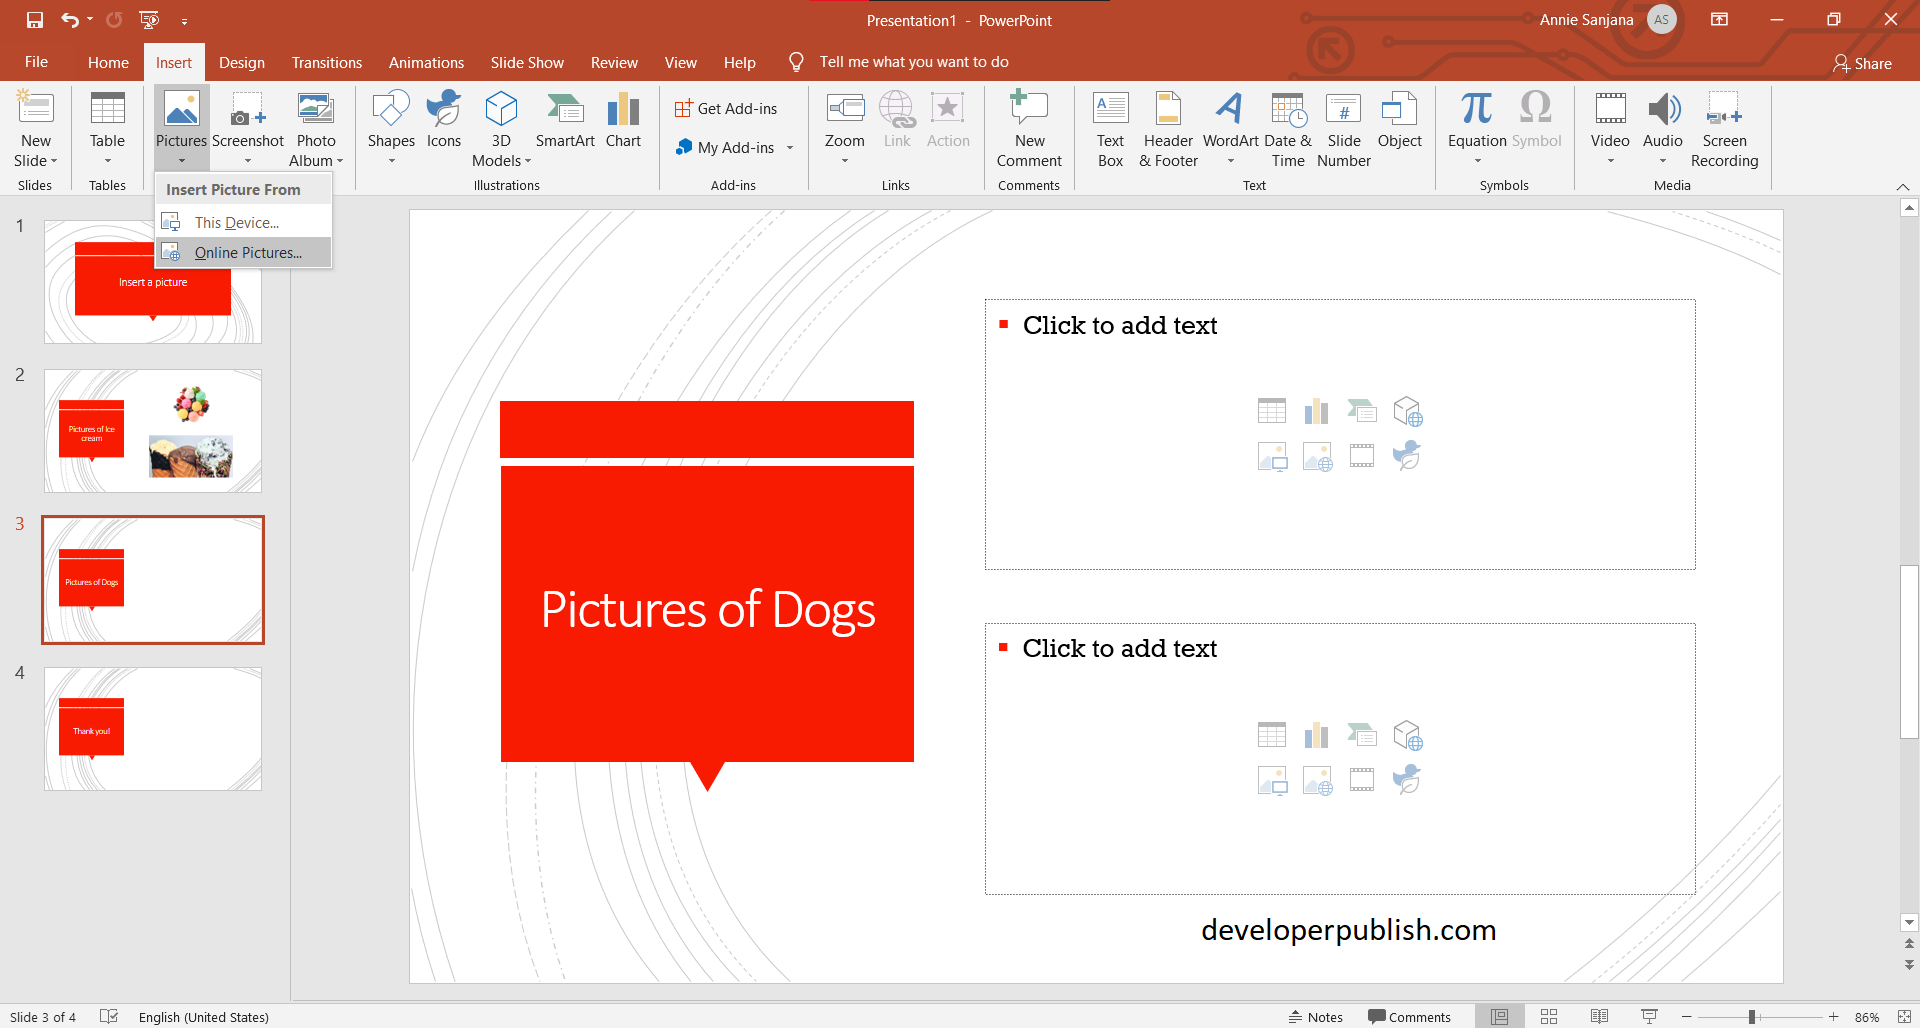
Task: Add a New Comment
Action: pyautogui.click(x=1029, y=129)
